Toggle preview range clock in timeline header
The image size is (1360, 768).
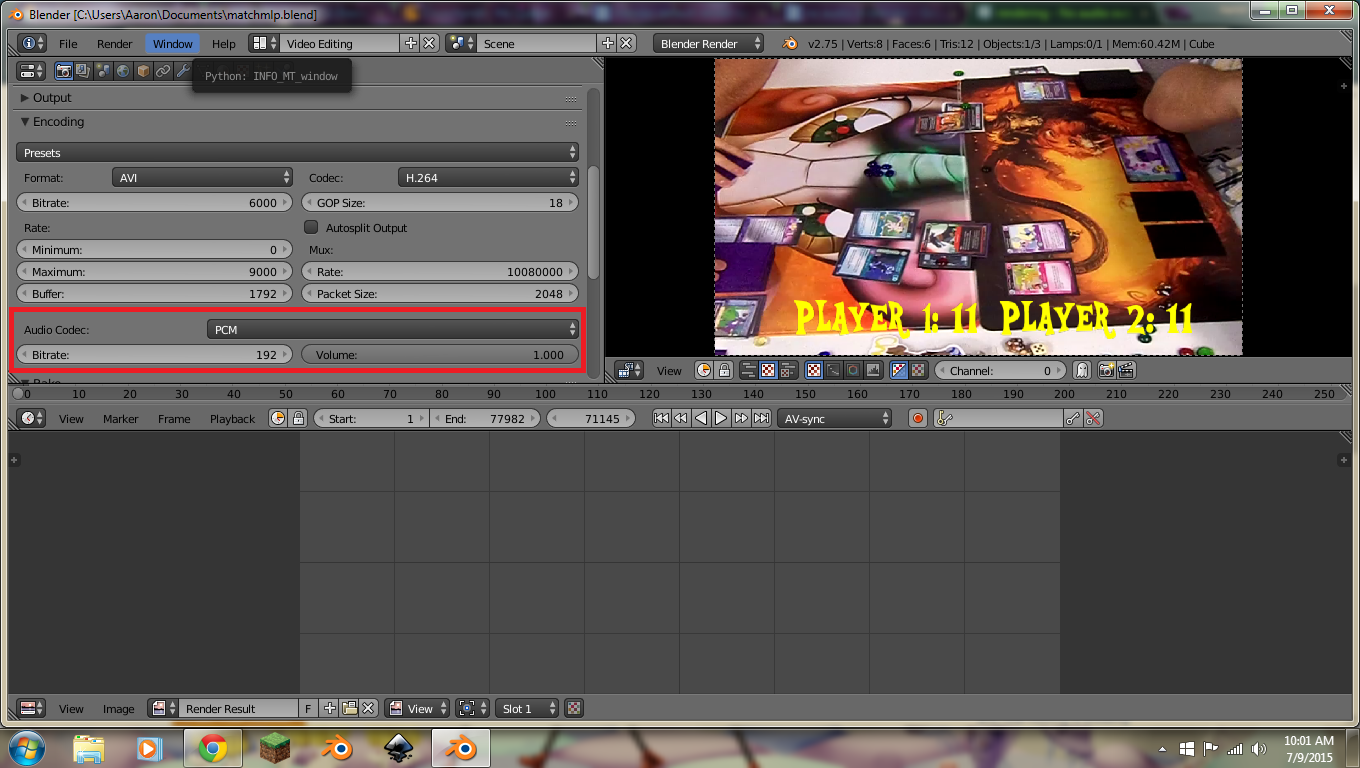coord(278,418)
